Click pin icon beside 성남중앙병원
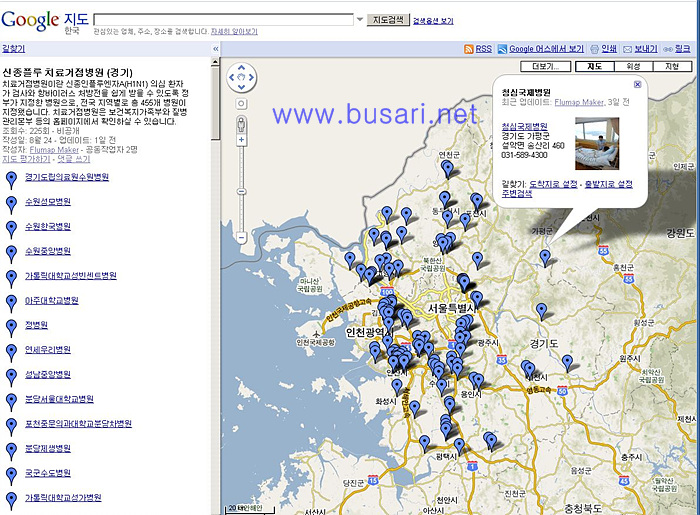 pyautogui.click(x=12, y=377)
